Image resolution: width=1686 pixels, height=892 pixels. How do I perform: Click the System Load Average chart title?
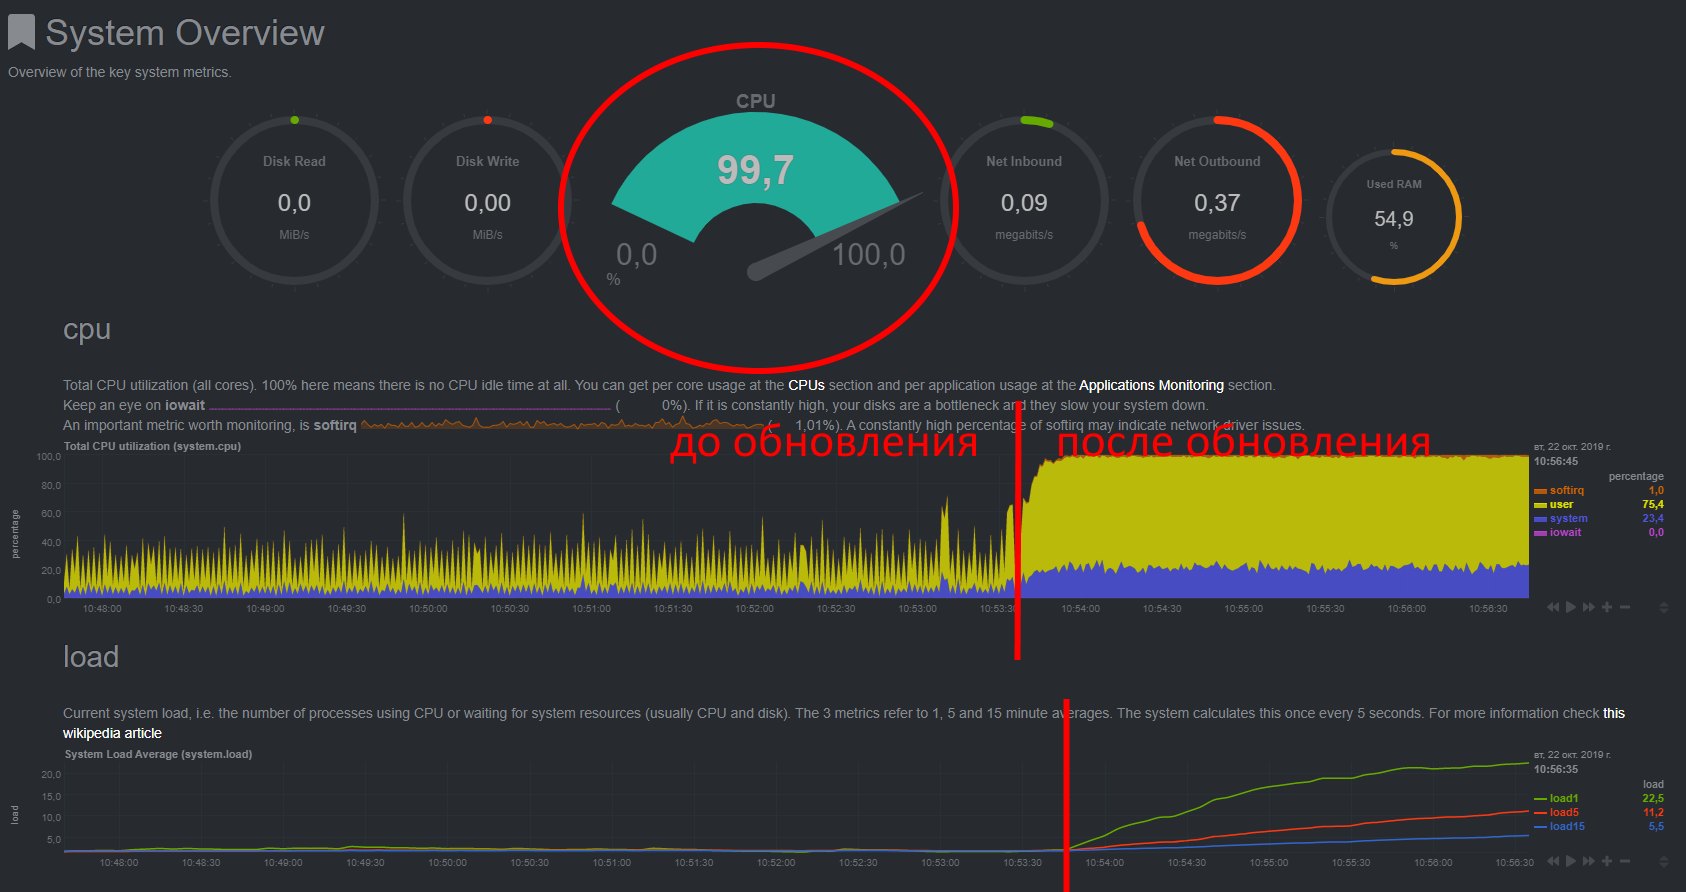158,754
